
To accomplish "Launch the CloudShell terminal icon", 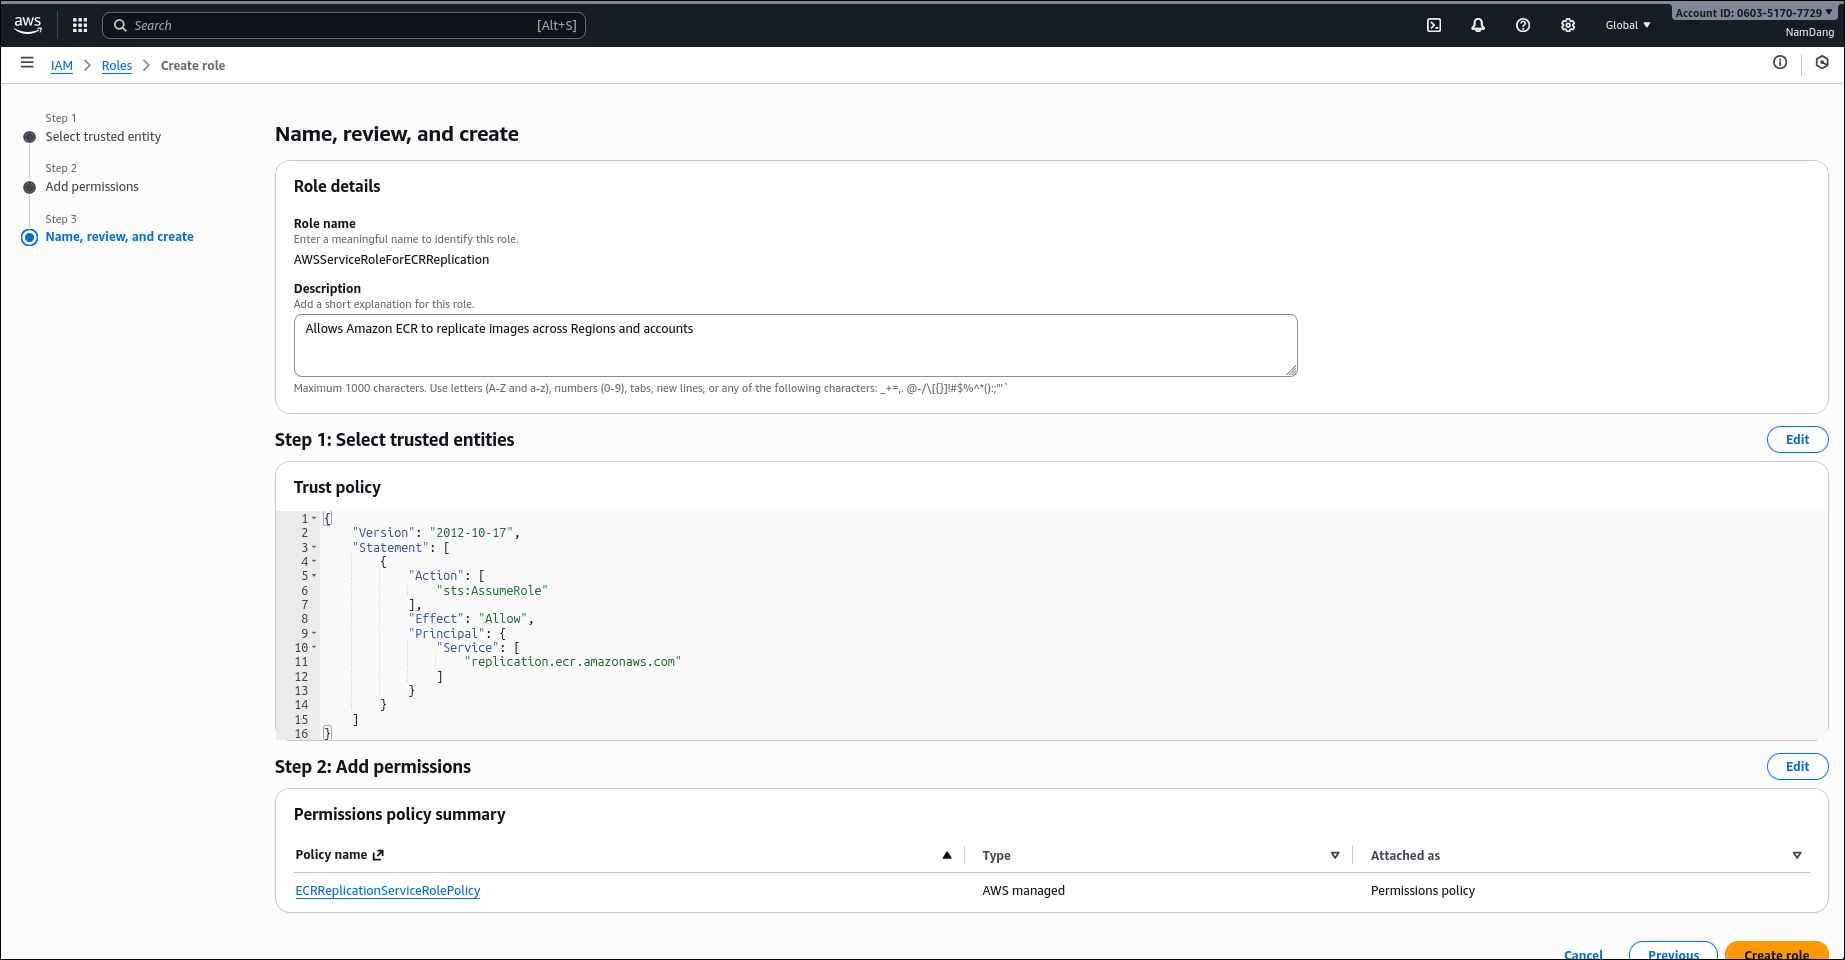I will point(1433,25).
